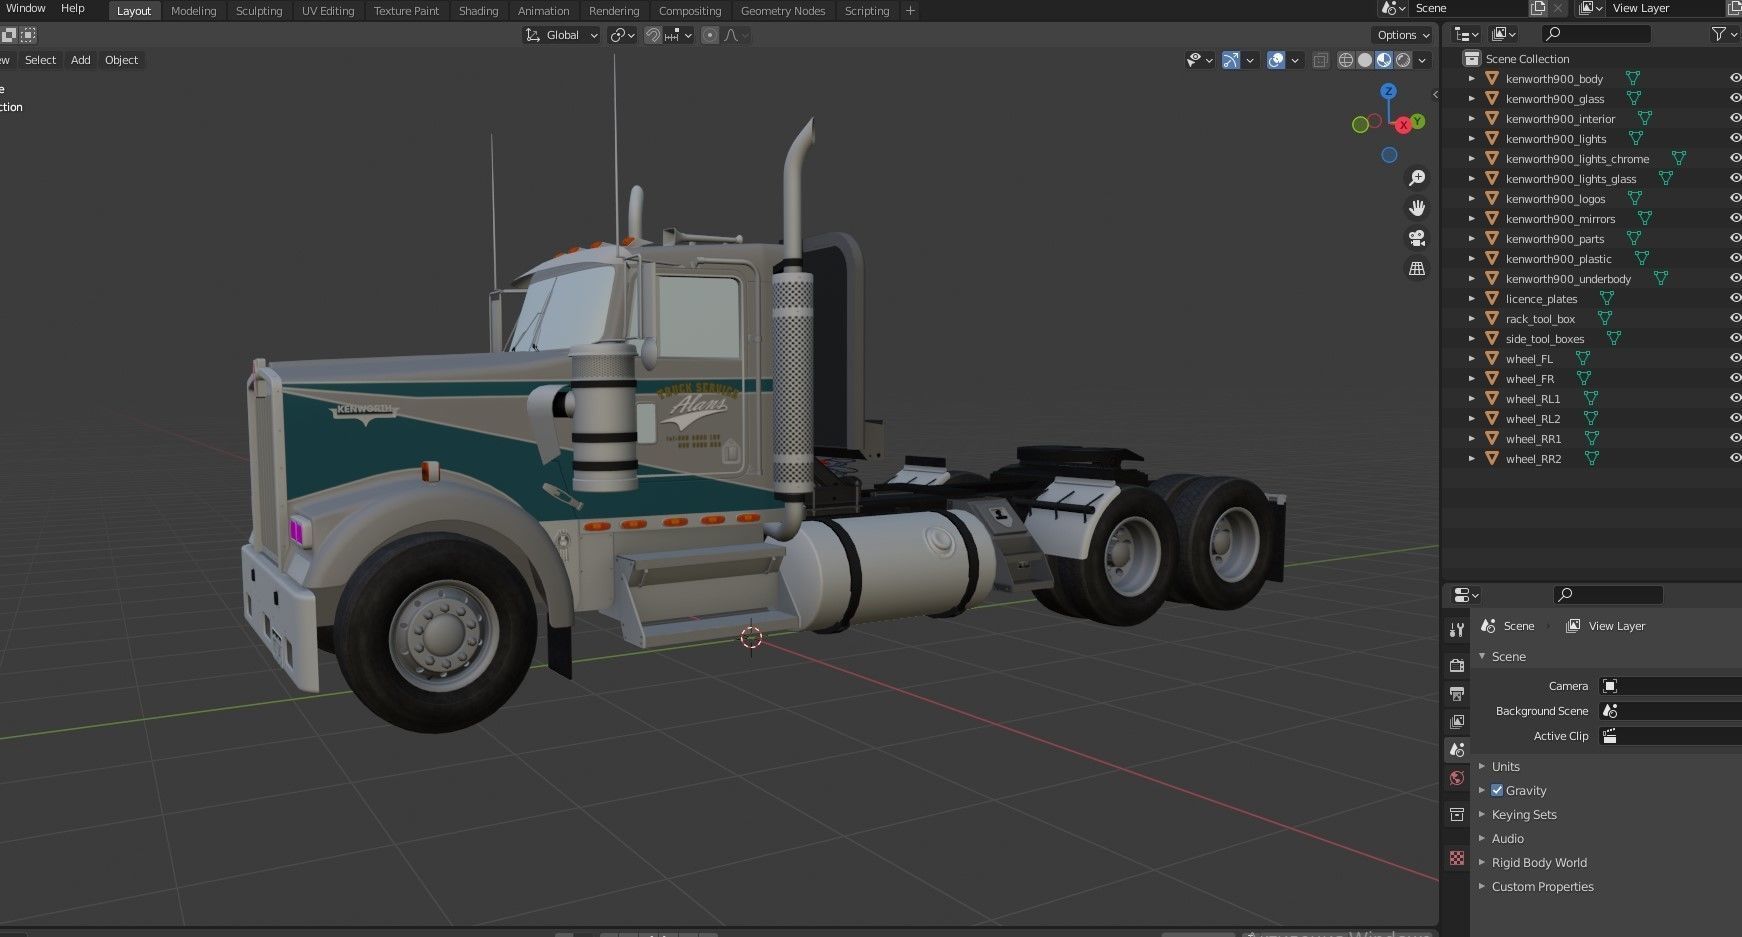
Task: Toggle X-ray display in viewport header
Action: (1320, 61)
